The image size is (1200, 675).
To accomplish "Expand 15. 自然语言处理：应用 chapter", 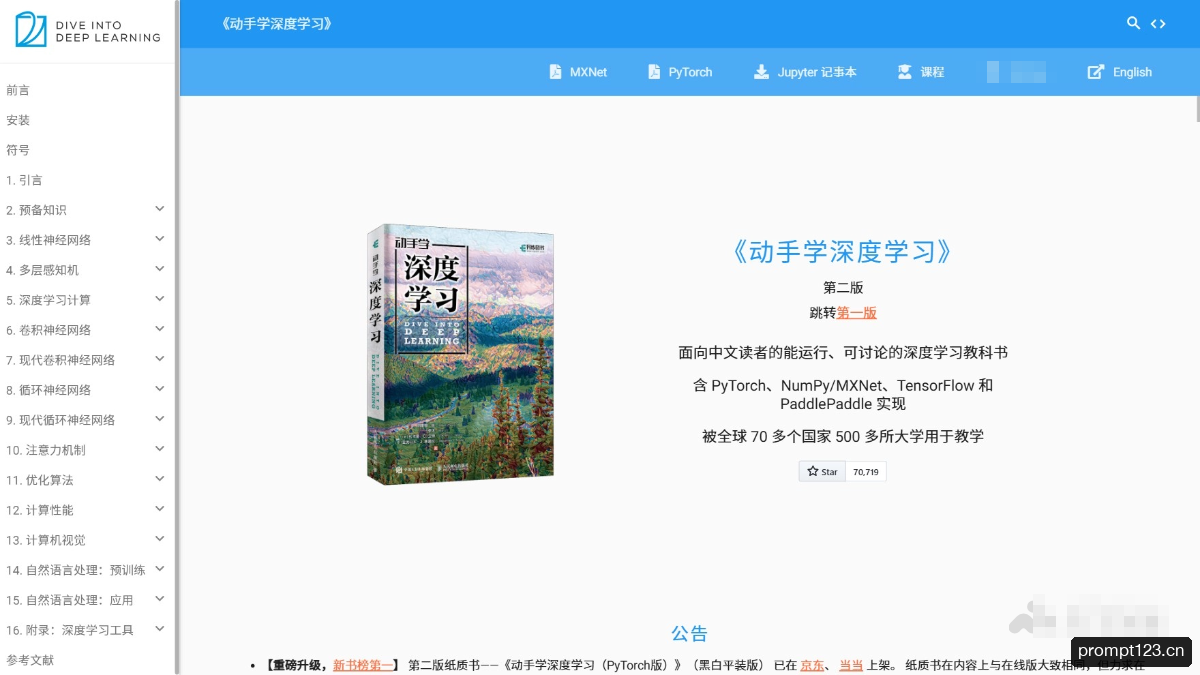I will (x=160, y=599).
